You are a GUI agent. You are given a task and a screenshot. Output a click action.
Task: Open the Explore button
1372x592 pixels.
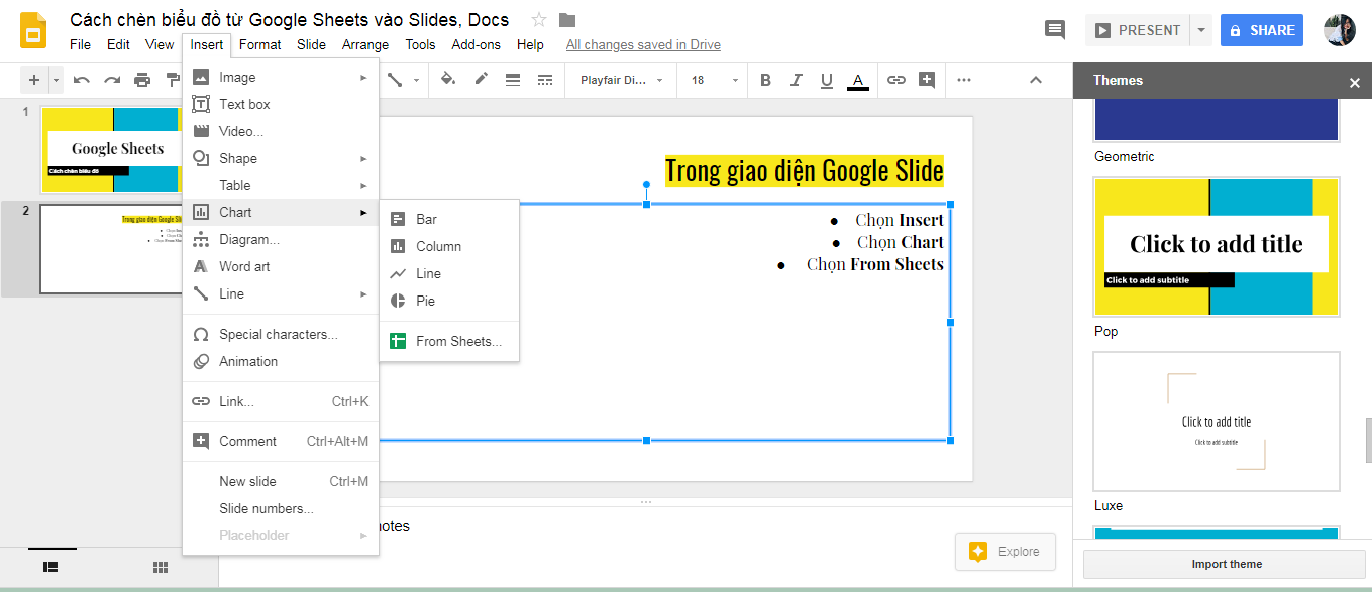(x=1005, y=551)
